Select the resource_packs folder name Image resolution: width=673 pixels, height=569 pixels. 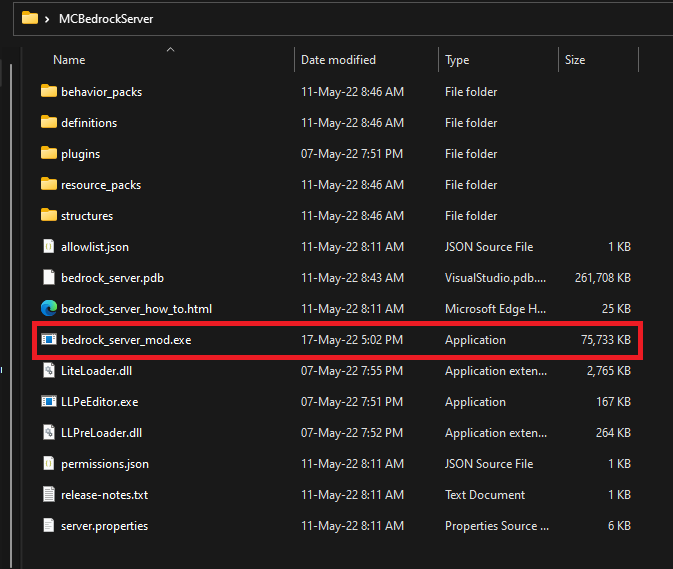(101, 185)
